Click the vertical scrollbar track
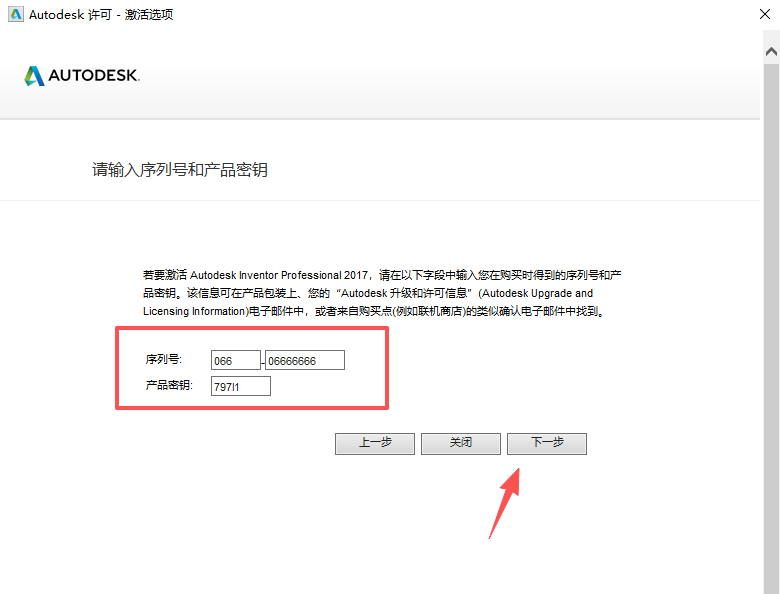Image resolution: width=780 pixels, height=594 pixels. tap(772, 328)
